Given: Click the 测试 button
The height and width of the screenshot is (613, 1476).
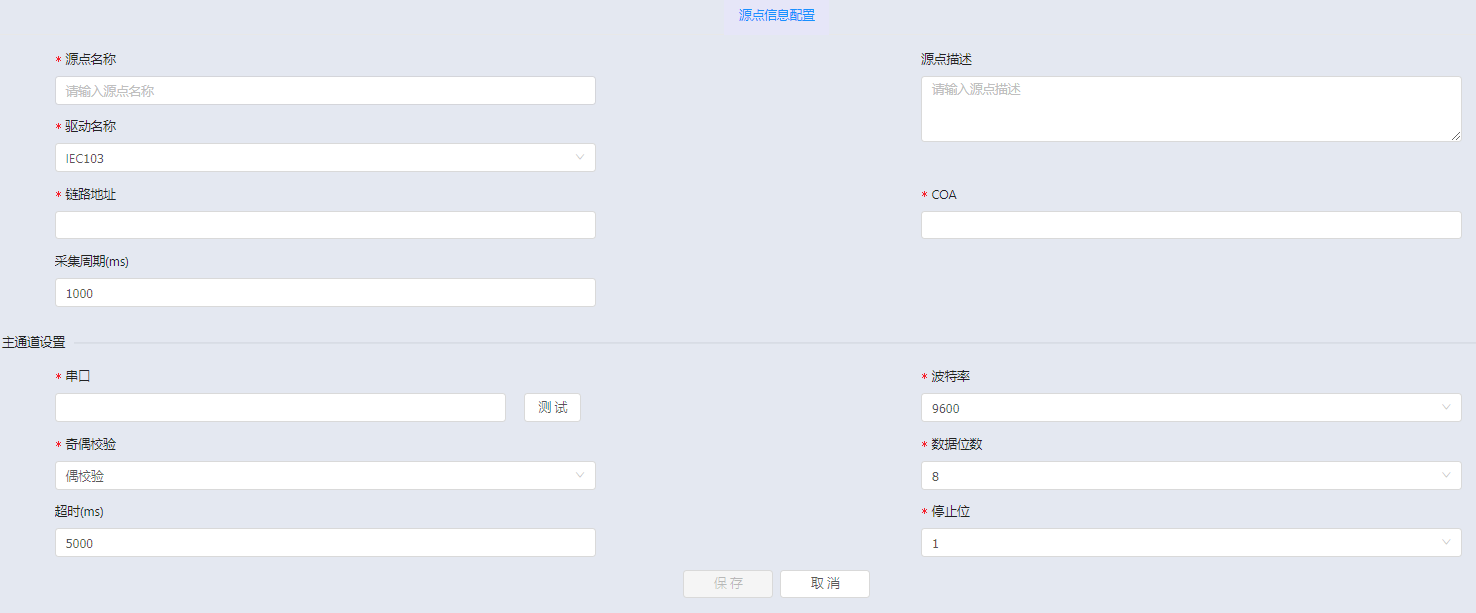Looking at the screenshot, I should (x=552, y=408).
